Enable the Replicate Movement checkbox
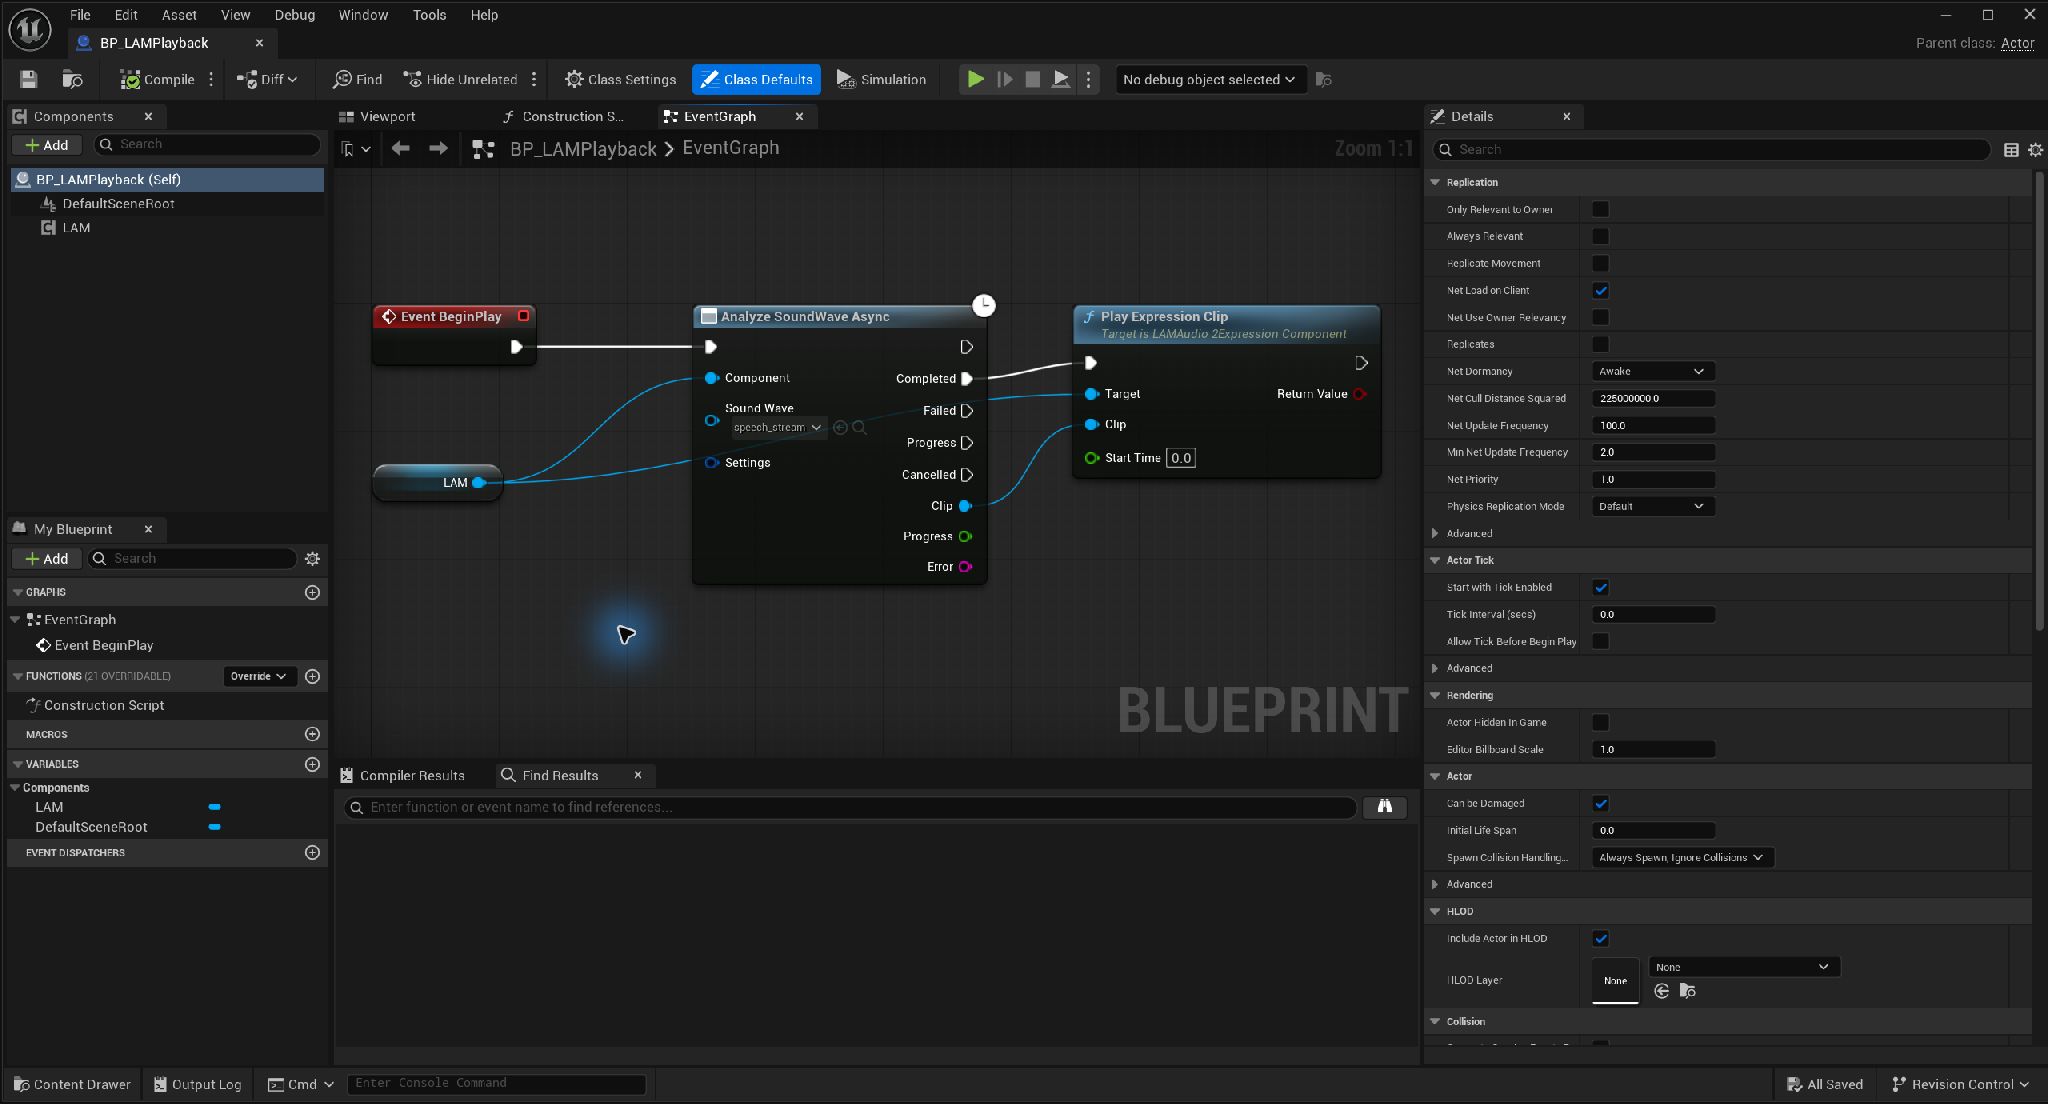 tap(1601, 263)
